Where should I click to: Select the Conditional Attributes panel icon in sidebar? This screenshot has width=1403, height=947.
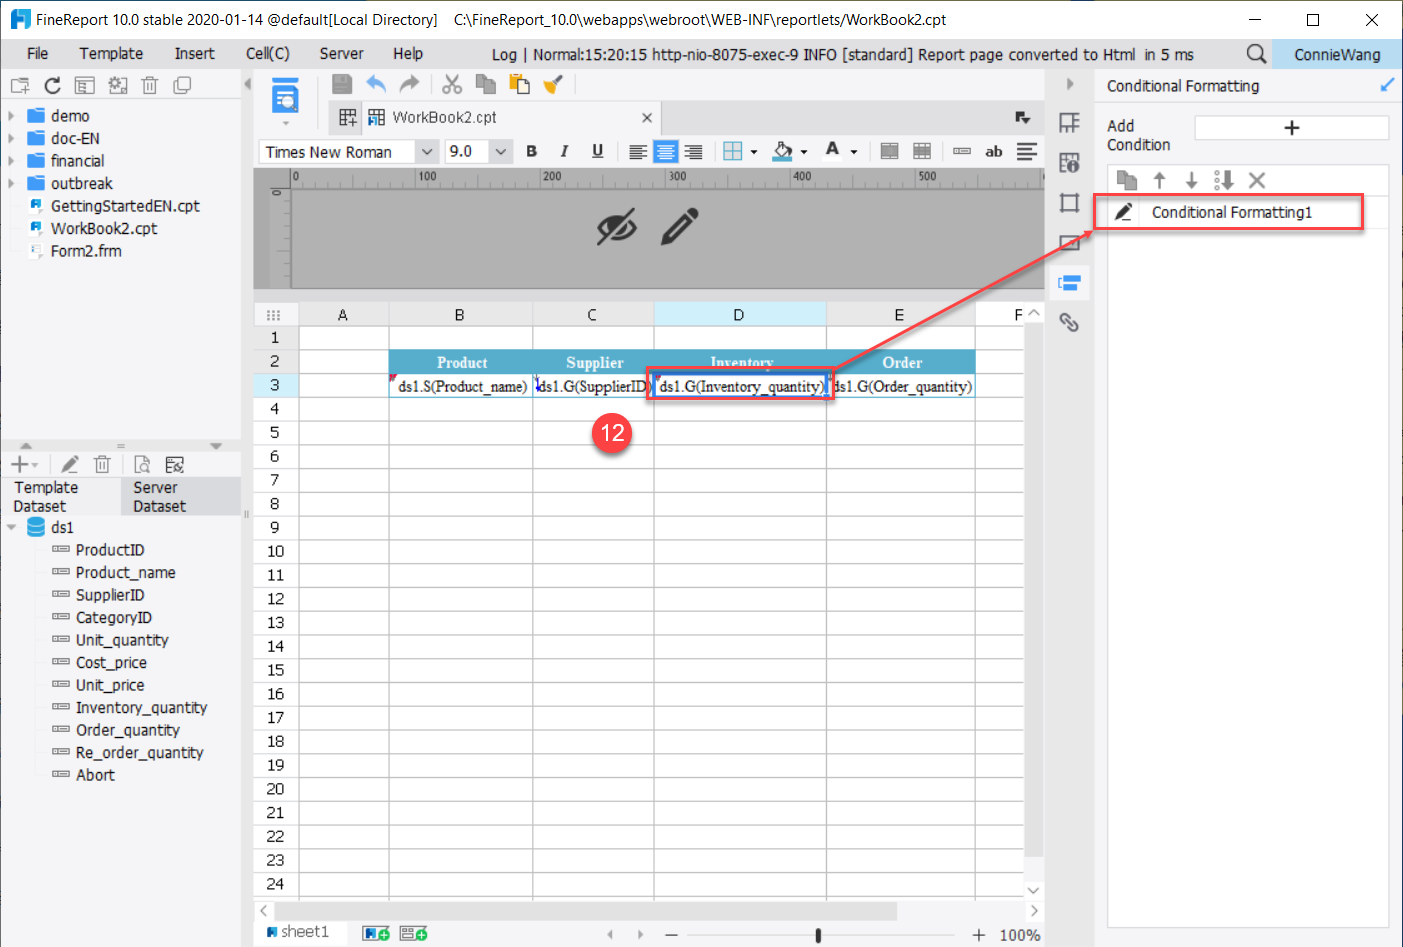(1069, 281)
